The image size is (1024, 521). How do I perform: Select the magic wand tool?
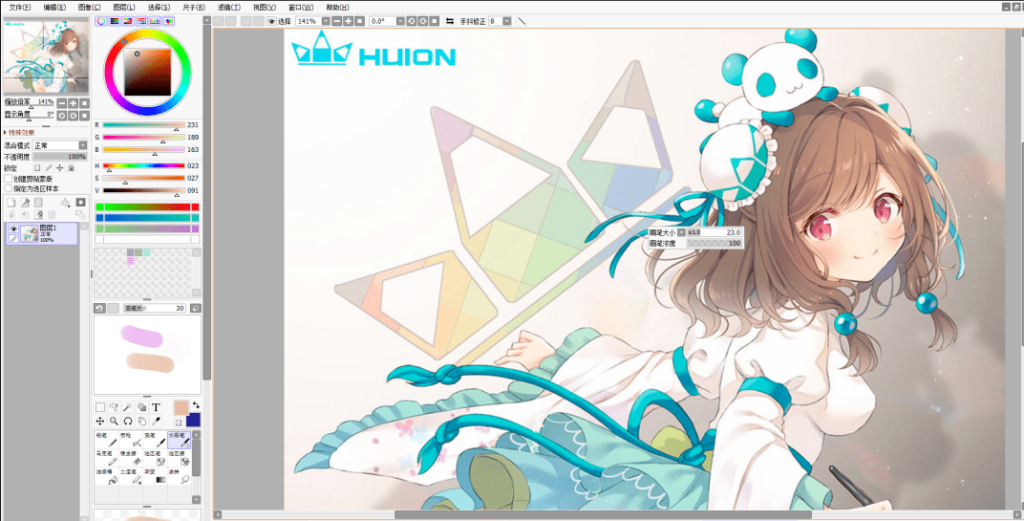click(x=128, y=407)
